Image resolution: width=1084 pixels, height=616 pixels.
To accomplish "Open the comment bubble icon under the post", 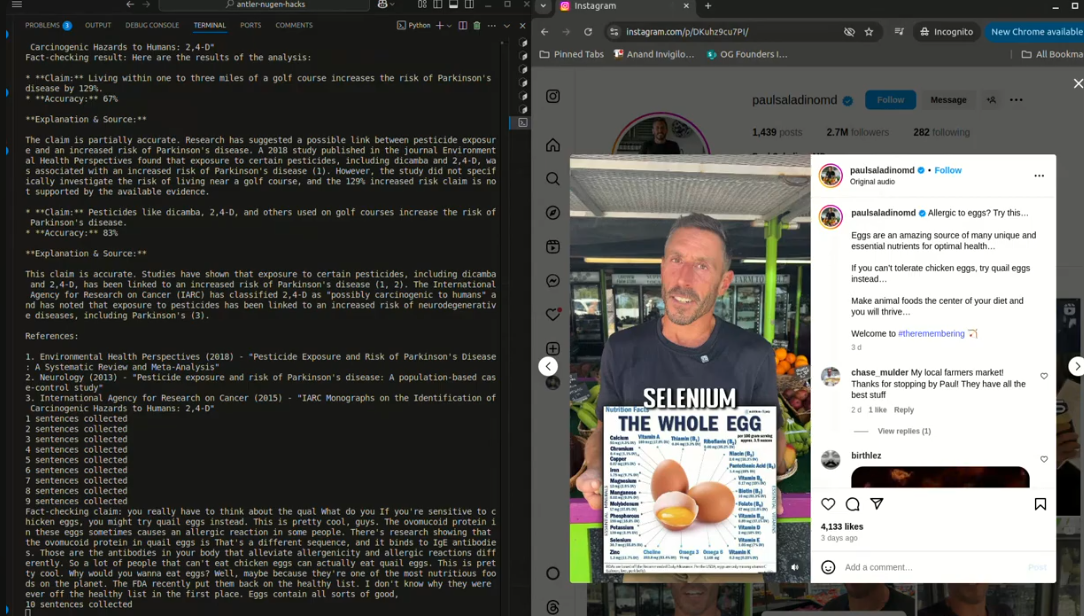I will click(852, 504).
